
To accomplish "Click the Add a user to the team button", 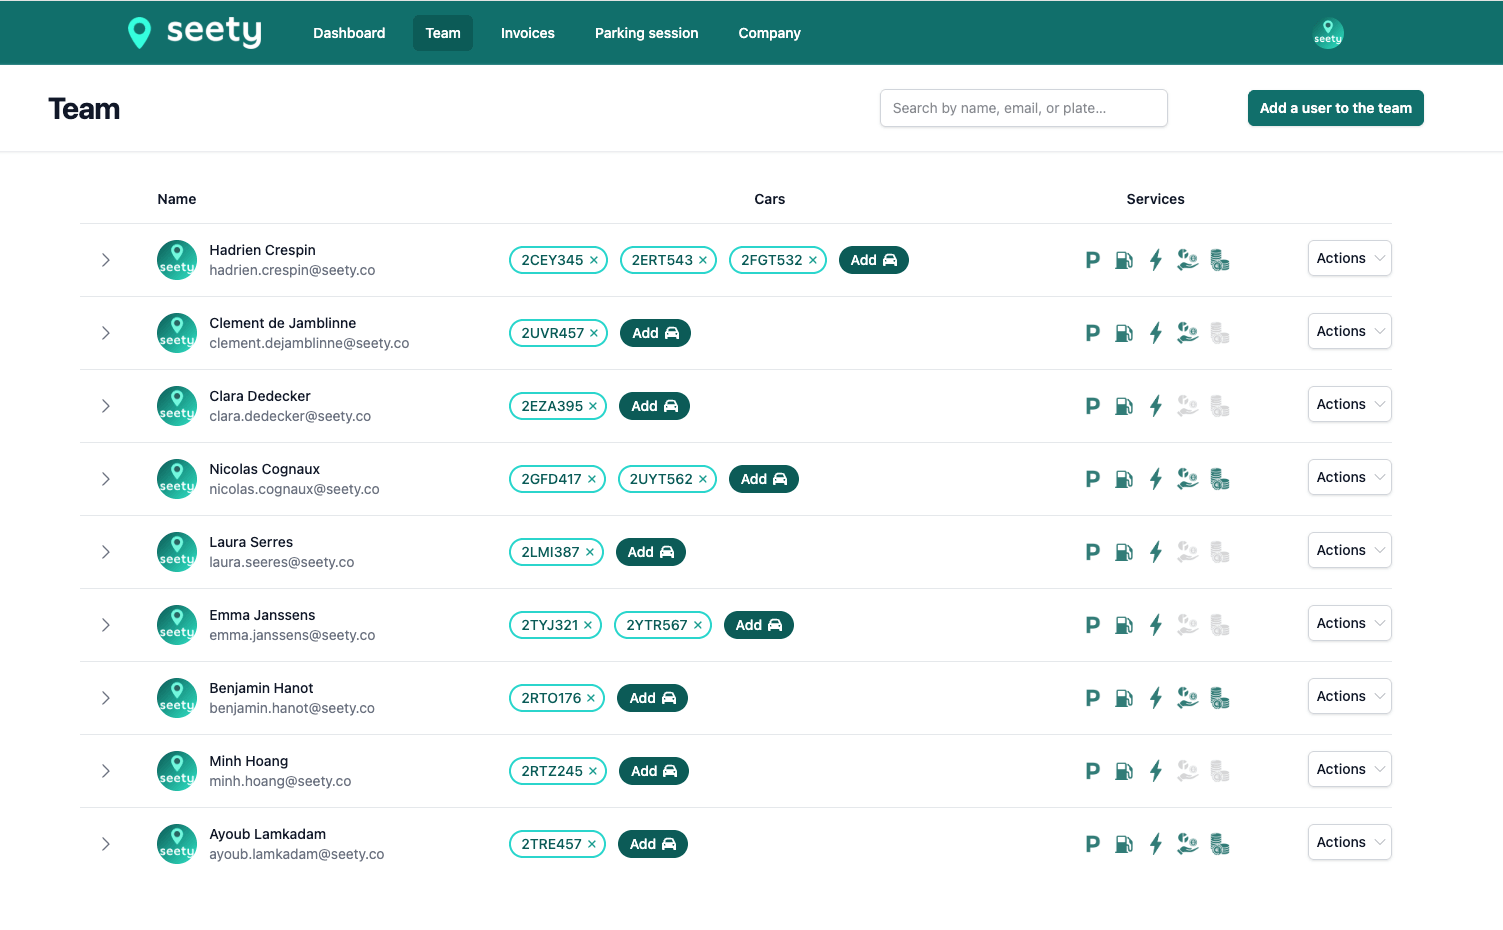I will coord(1335,107).
